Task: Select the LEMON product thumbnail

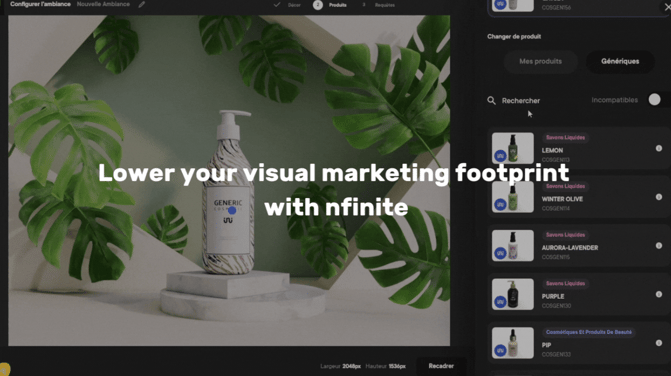Action: coord(513,148)
